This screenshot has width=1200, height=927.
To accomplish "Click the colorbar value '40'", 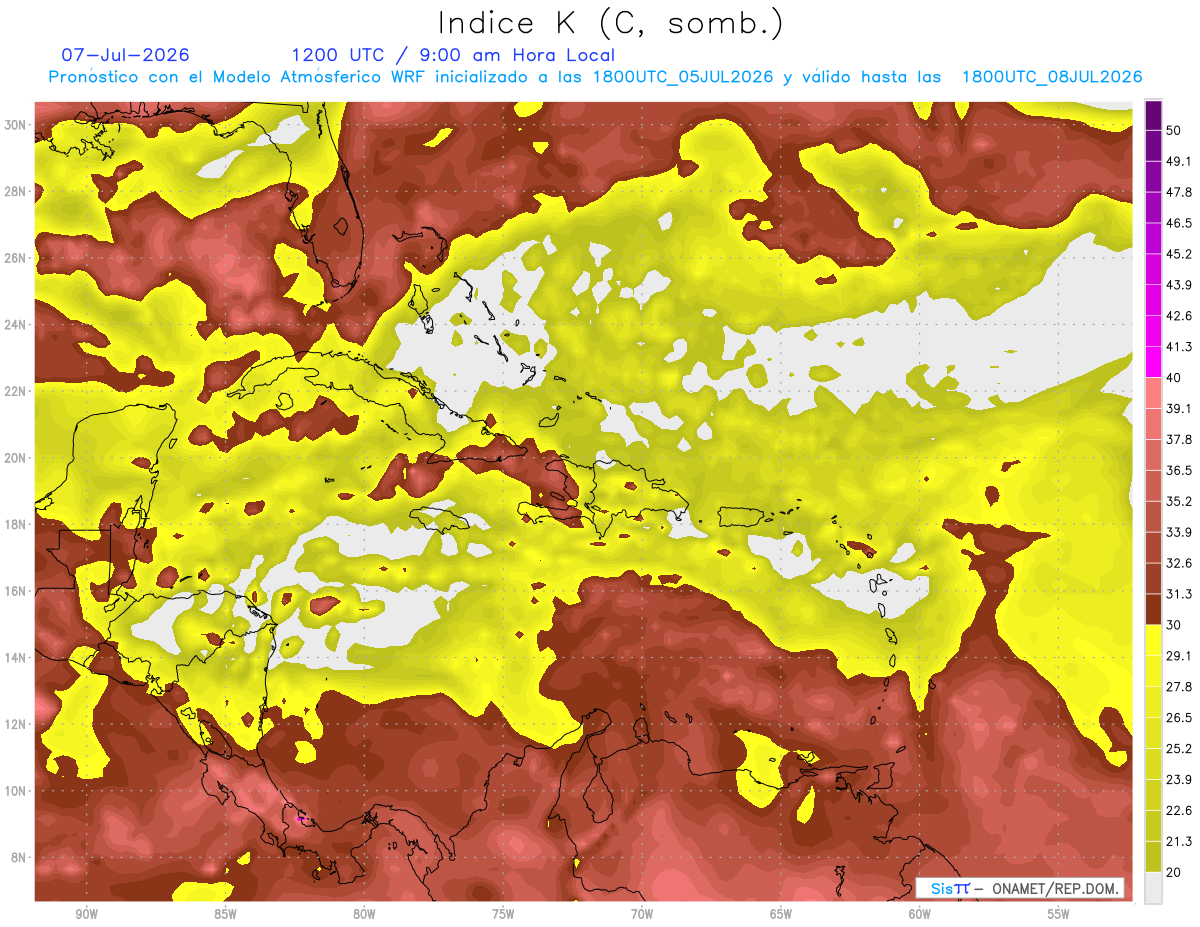I will click(1175, 377).
